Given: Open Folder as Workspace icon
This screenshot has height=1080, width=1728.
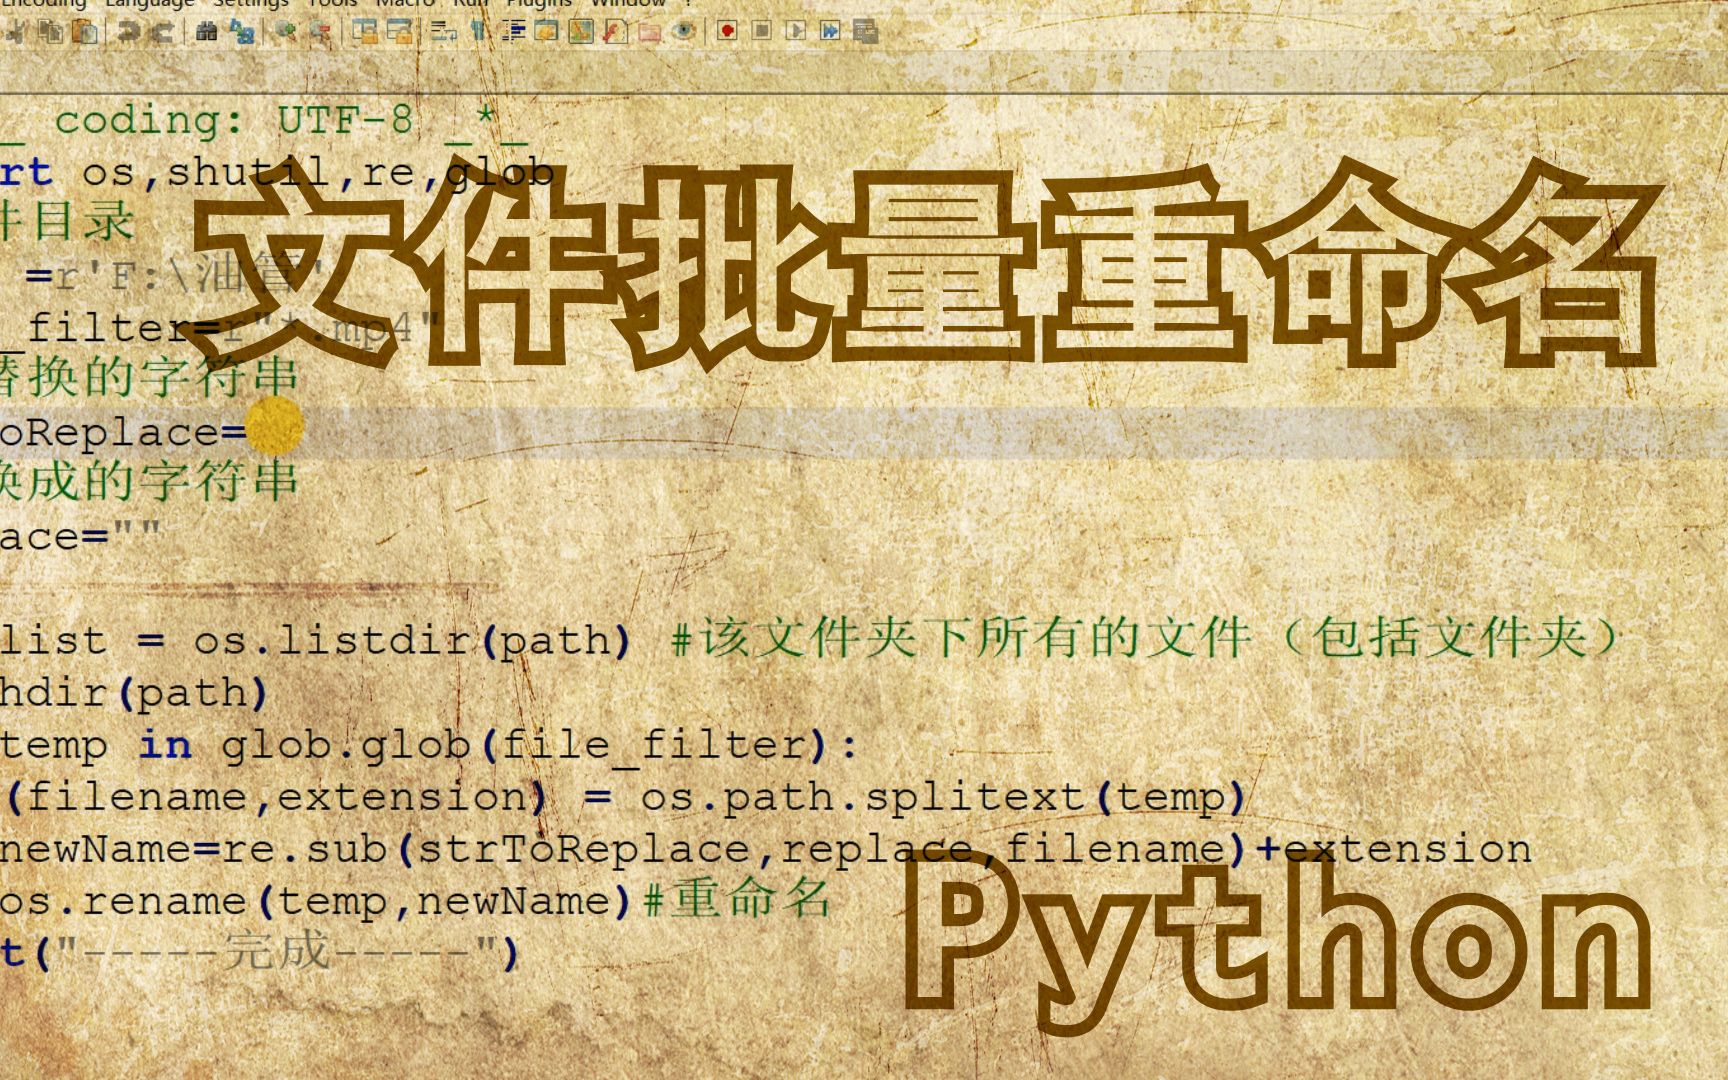Looking at the screenshot, I should coord(650,32).
